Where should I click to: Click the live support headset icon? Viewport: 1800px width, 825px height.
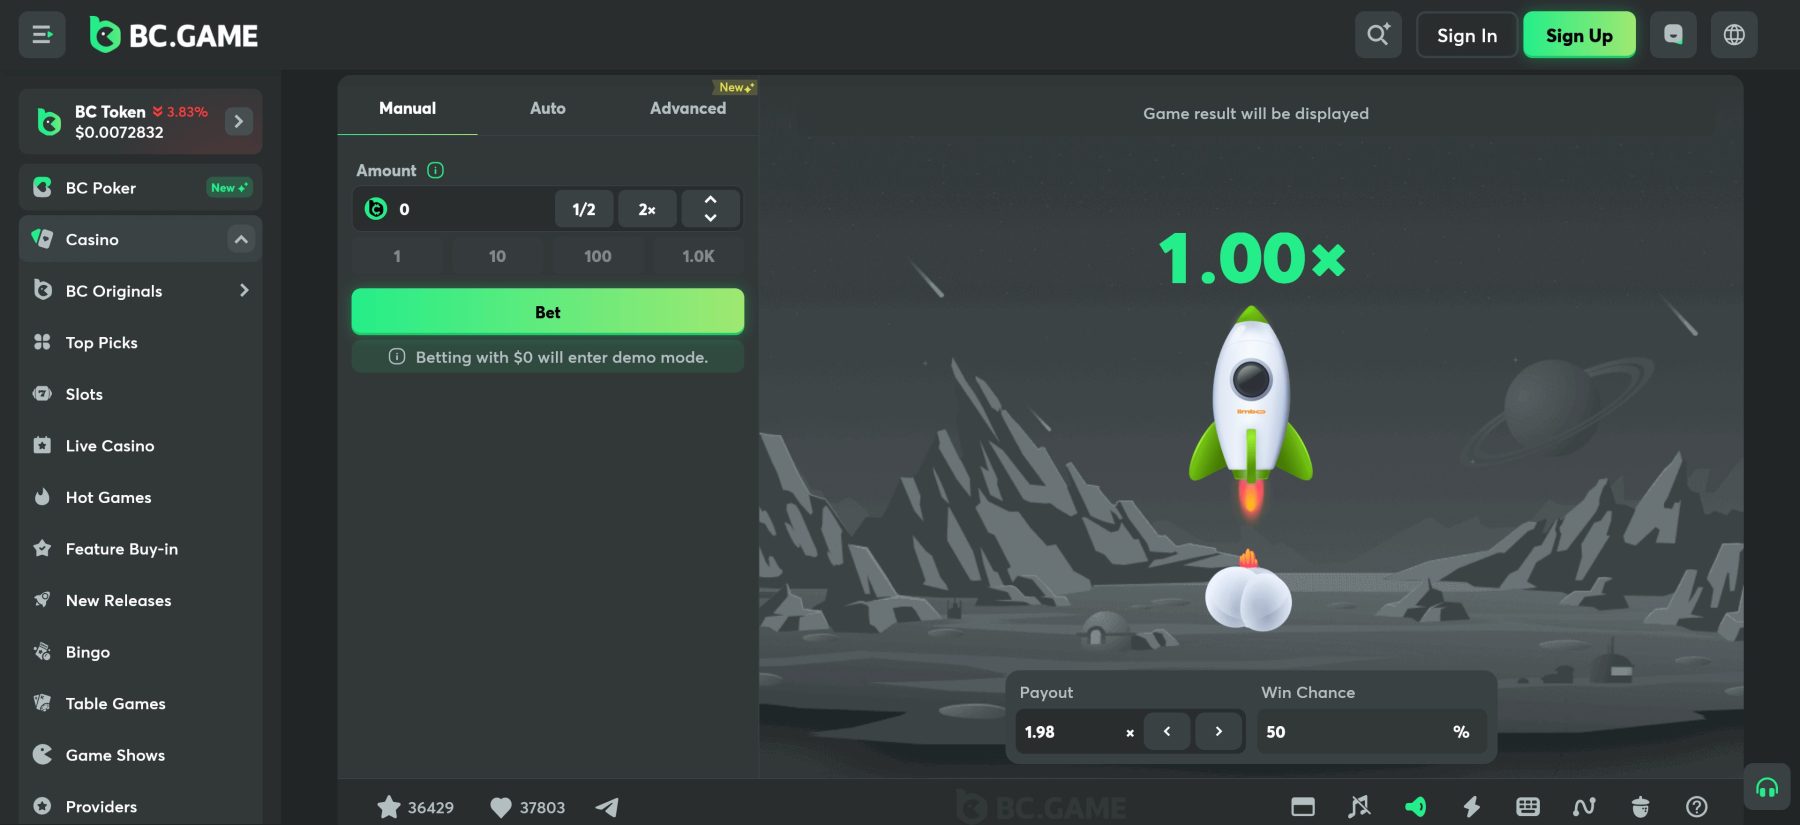1767,787
